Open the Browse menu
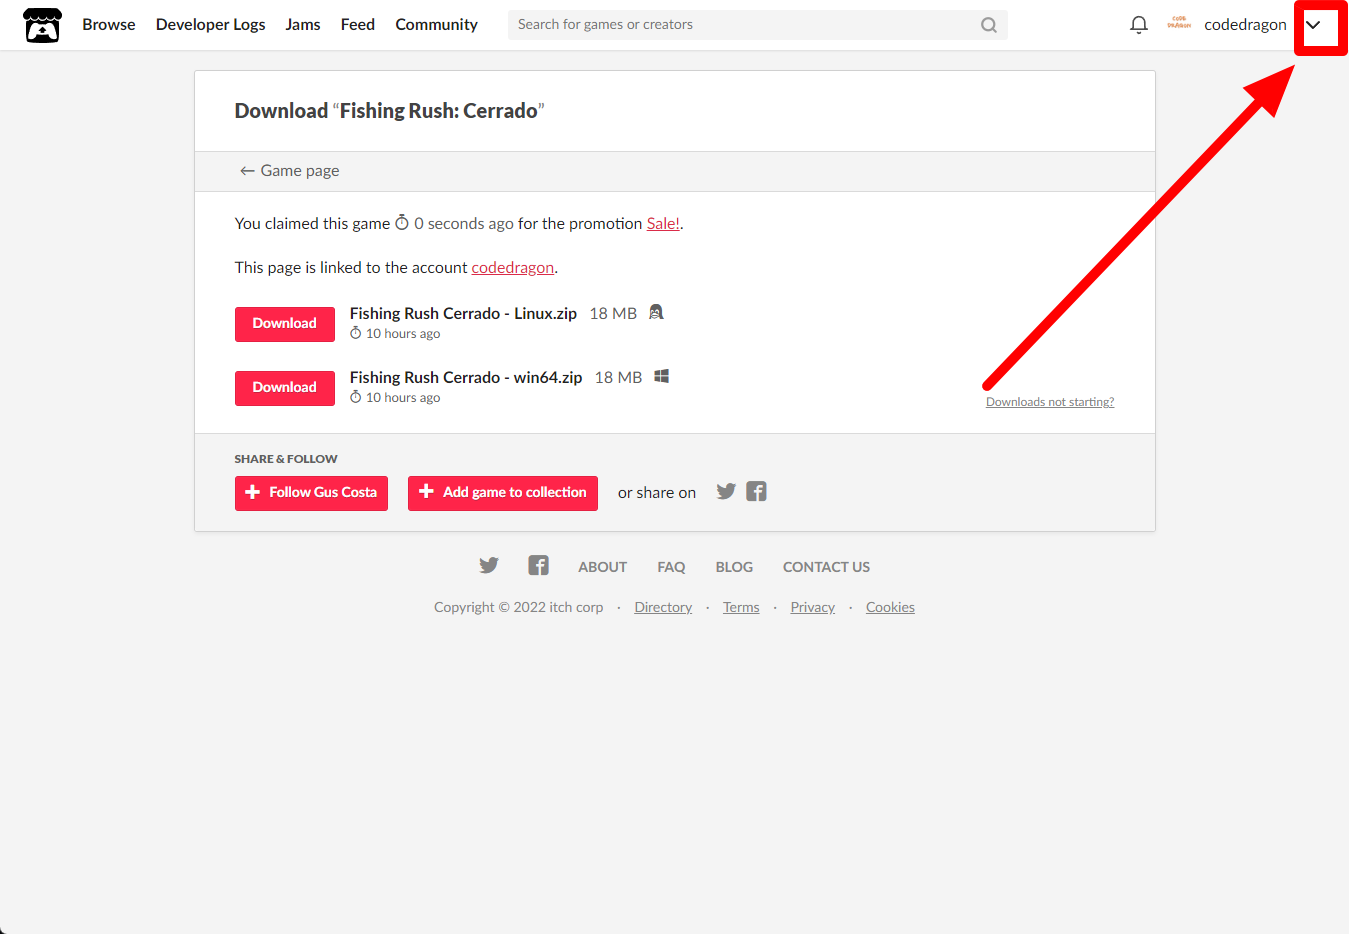 [x=109, y=25]
